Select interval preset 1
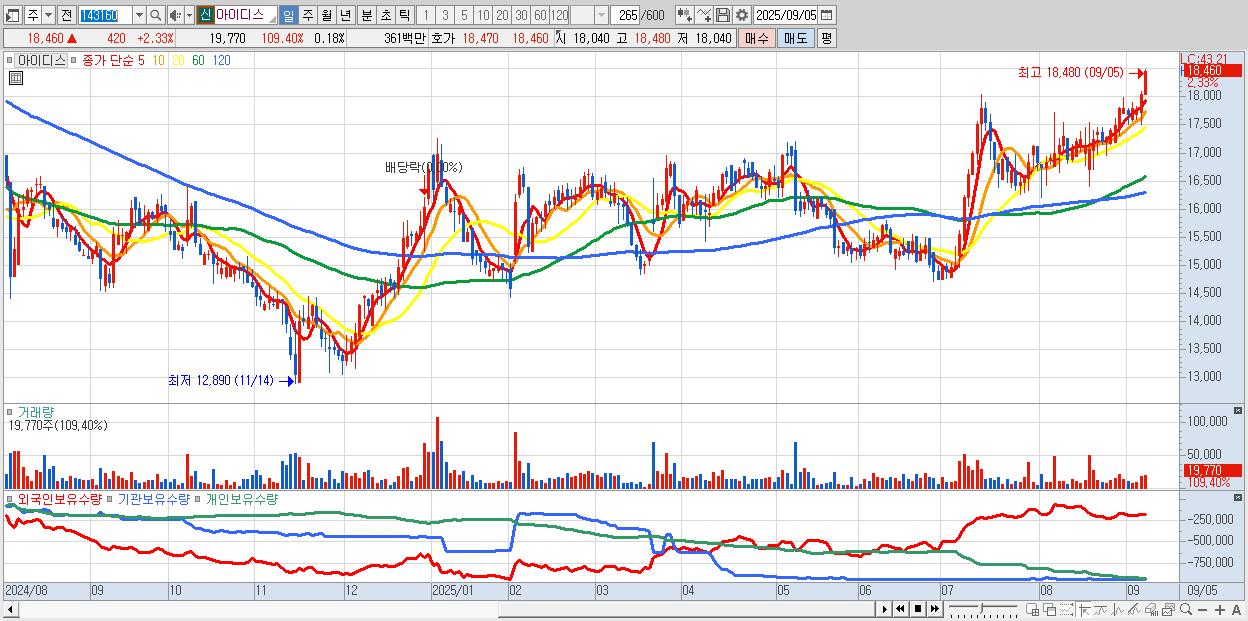 pyautogui.click(x=425, y=15)
